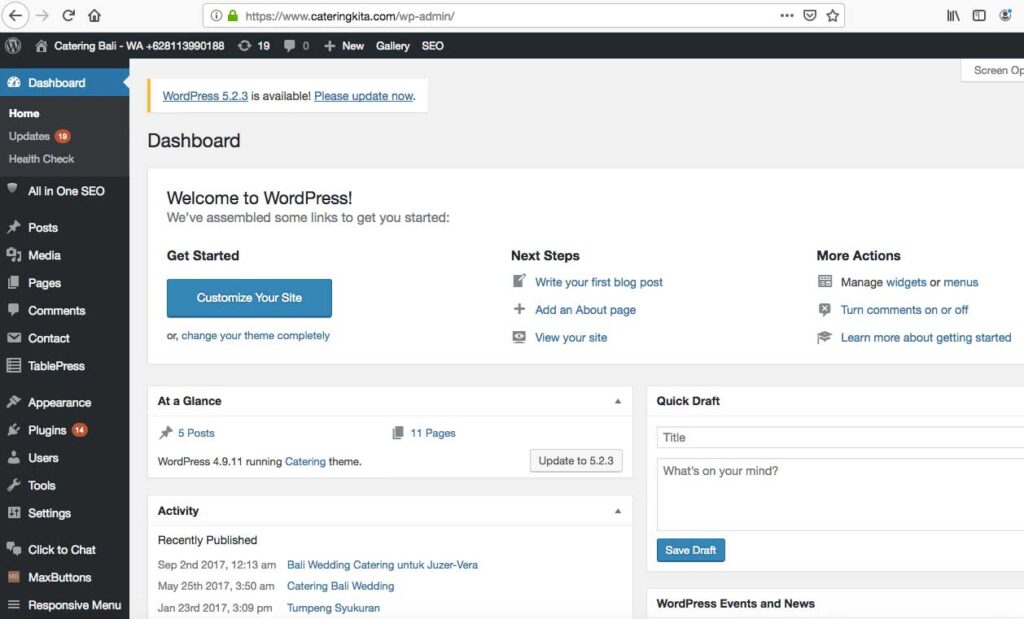This screenshot has height=619, width=1024.
Task: Click the WordPress logo in admin bar
Action: [x=13, y=46]
